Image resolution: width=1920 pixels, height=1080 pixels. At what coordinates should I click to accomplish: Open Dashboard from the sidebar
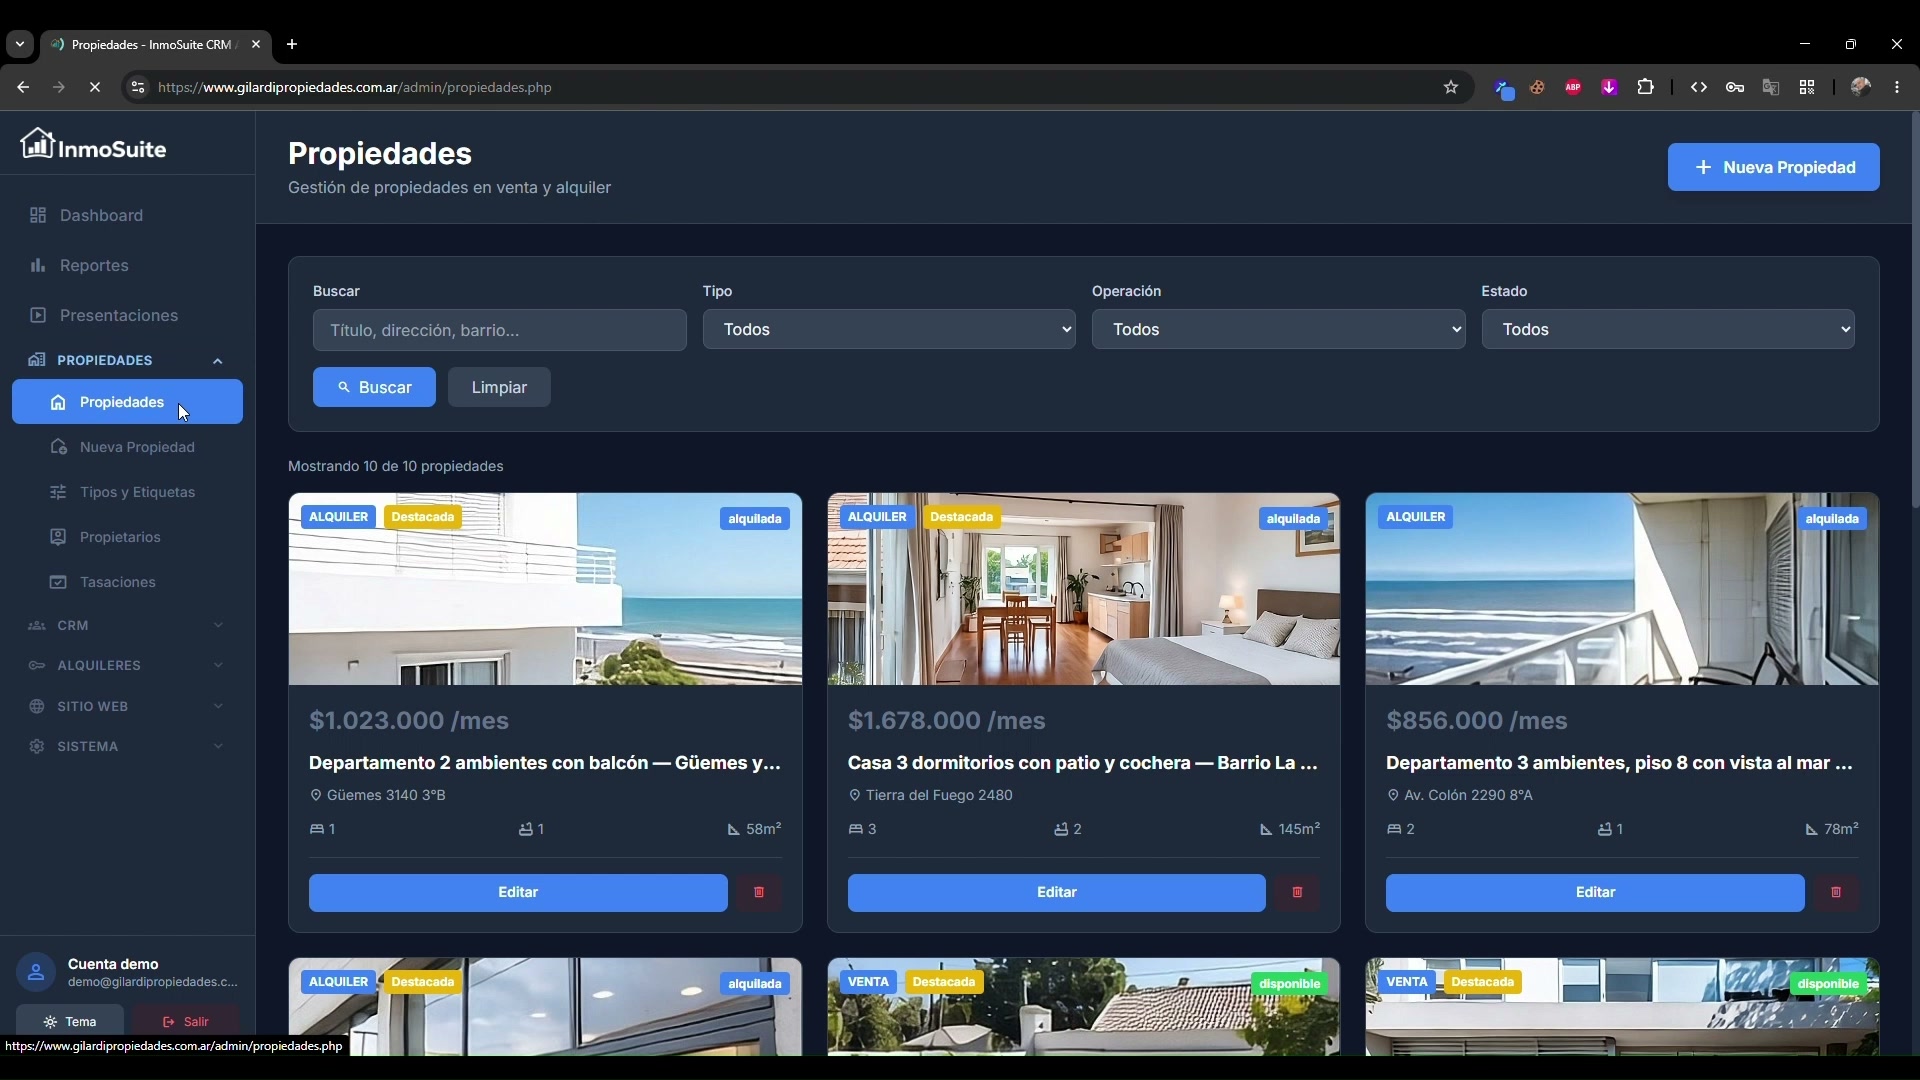[127, 216]
